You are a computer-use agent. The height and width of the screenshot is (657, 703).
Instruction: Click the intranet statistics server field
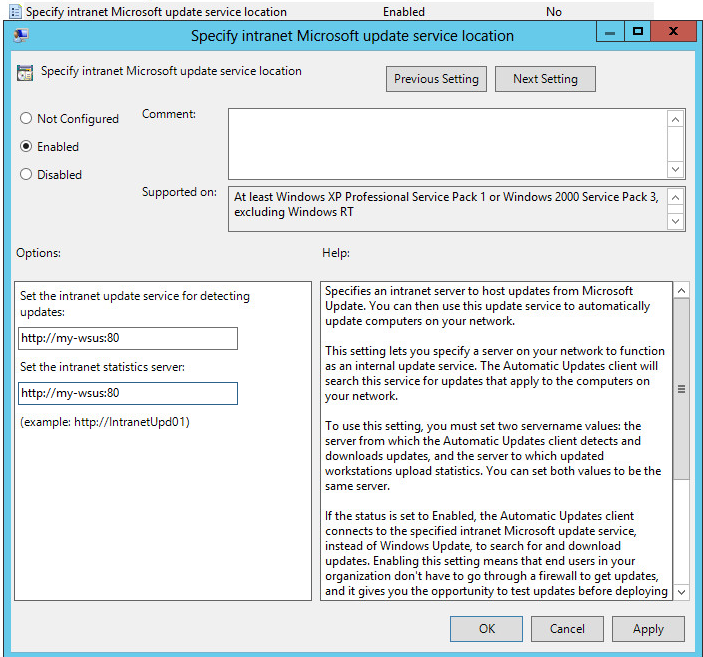click(x=128, y=393)
